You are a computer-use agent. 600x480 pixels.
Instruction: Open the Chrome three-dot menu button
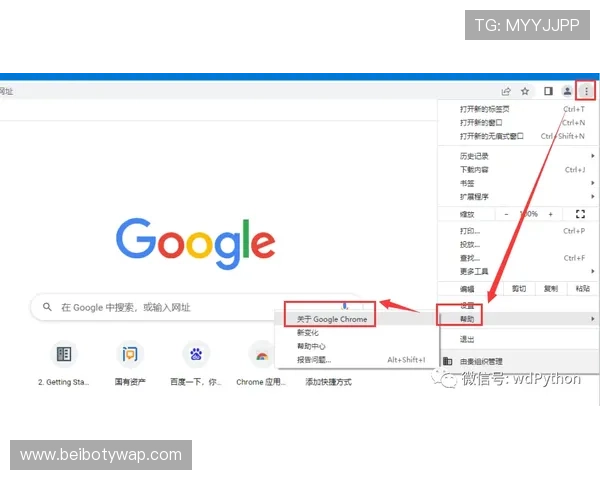(x=586, y=91)
